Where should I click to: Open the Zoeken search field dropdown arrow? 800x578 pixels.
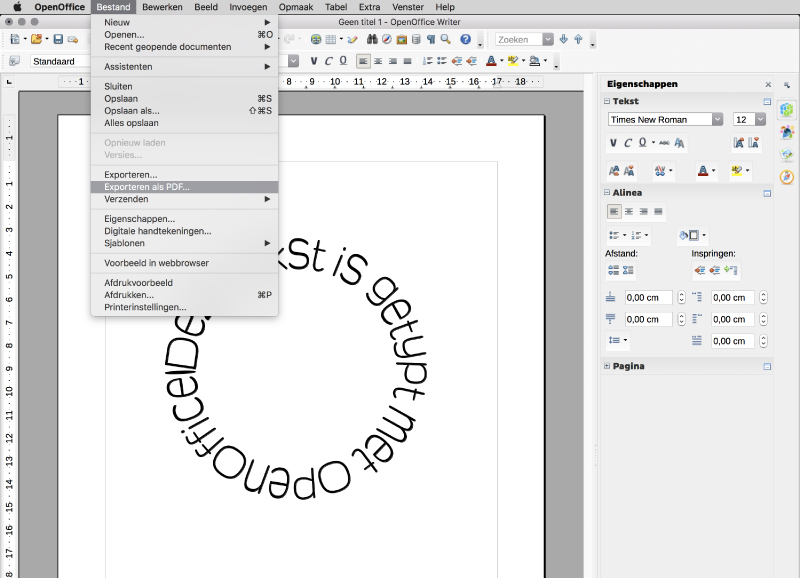point(548,39)
